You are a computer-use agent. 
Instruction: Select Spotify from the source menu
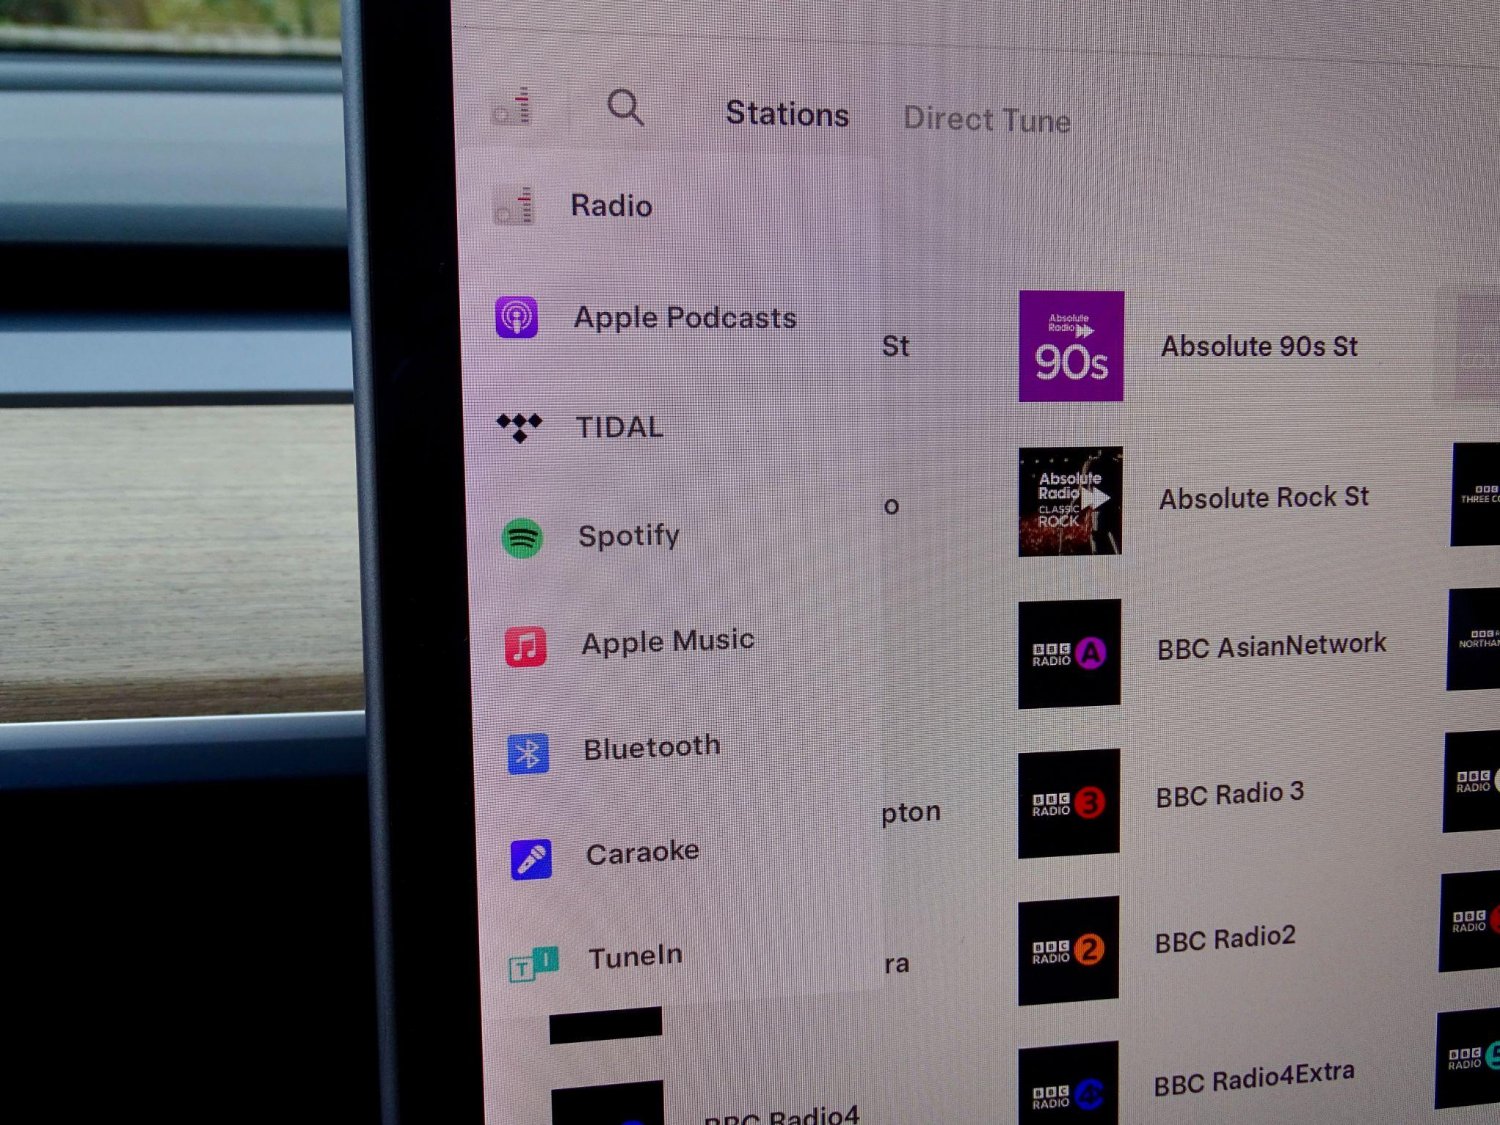pyautogui.click(x=629, y=536)
